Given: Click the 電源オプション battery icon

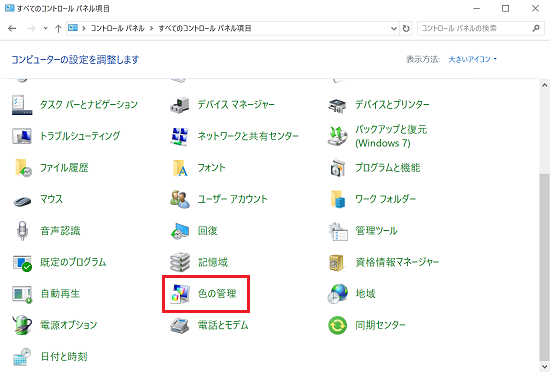Looking at the screenshot, I should [22, 325].
